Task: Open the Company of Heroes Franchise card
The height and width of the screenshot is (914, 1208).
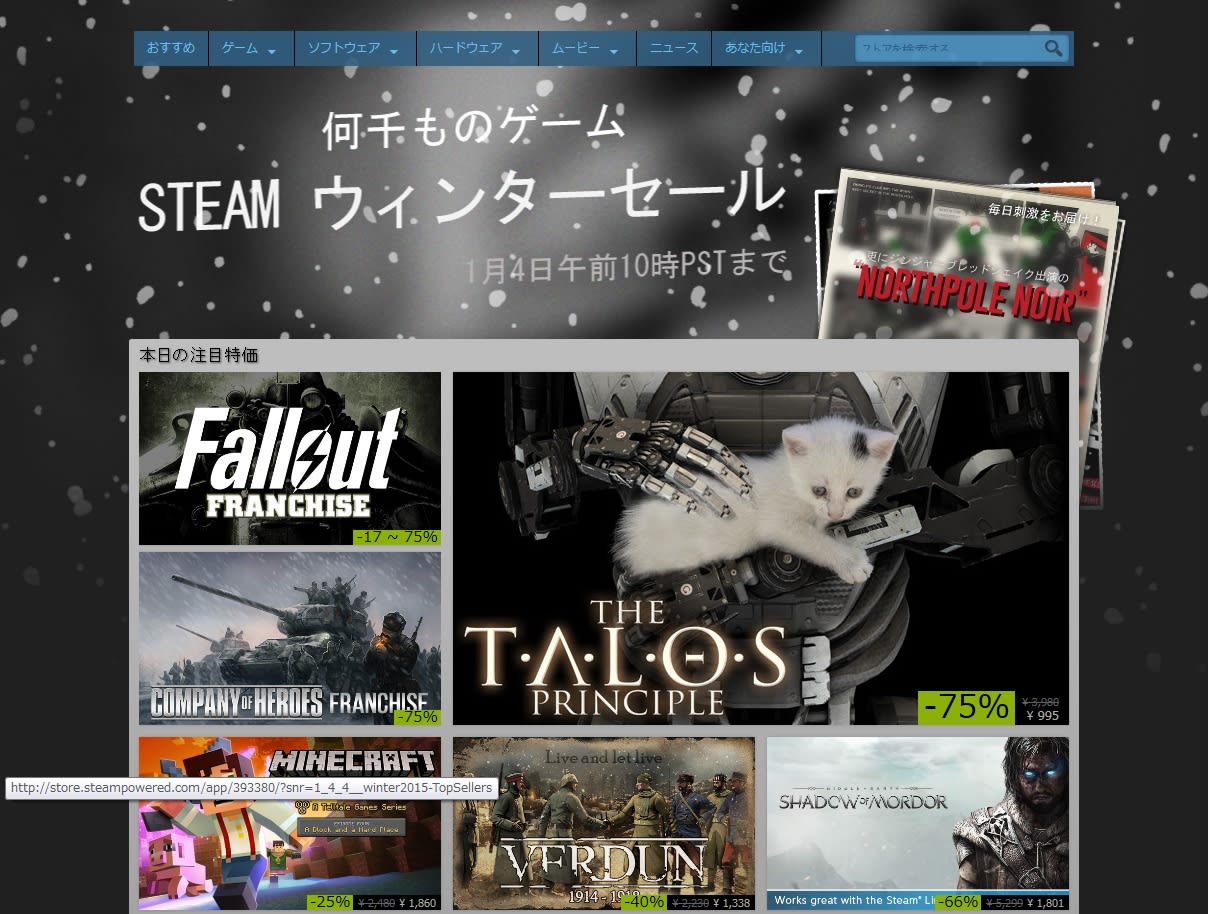Action: (290, 639)
